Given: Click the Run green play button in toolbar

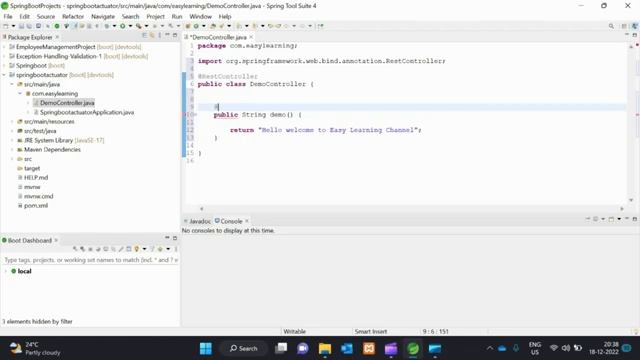Looking at the screenshot, I should tap(122, 26).
